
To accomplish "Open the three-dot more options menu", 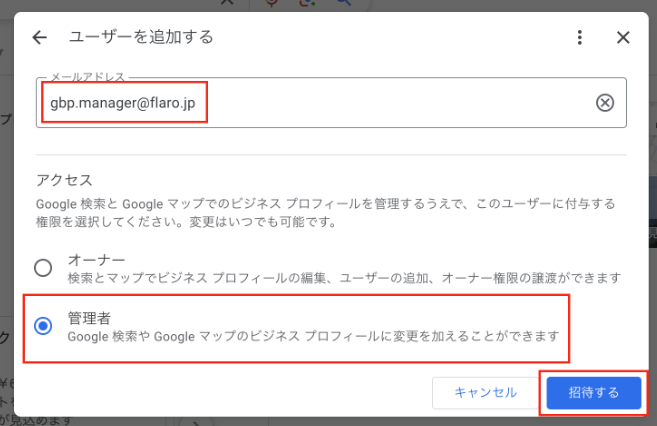I will point(579,38).
